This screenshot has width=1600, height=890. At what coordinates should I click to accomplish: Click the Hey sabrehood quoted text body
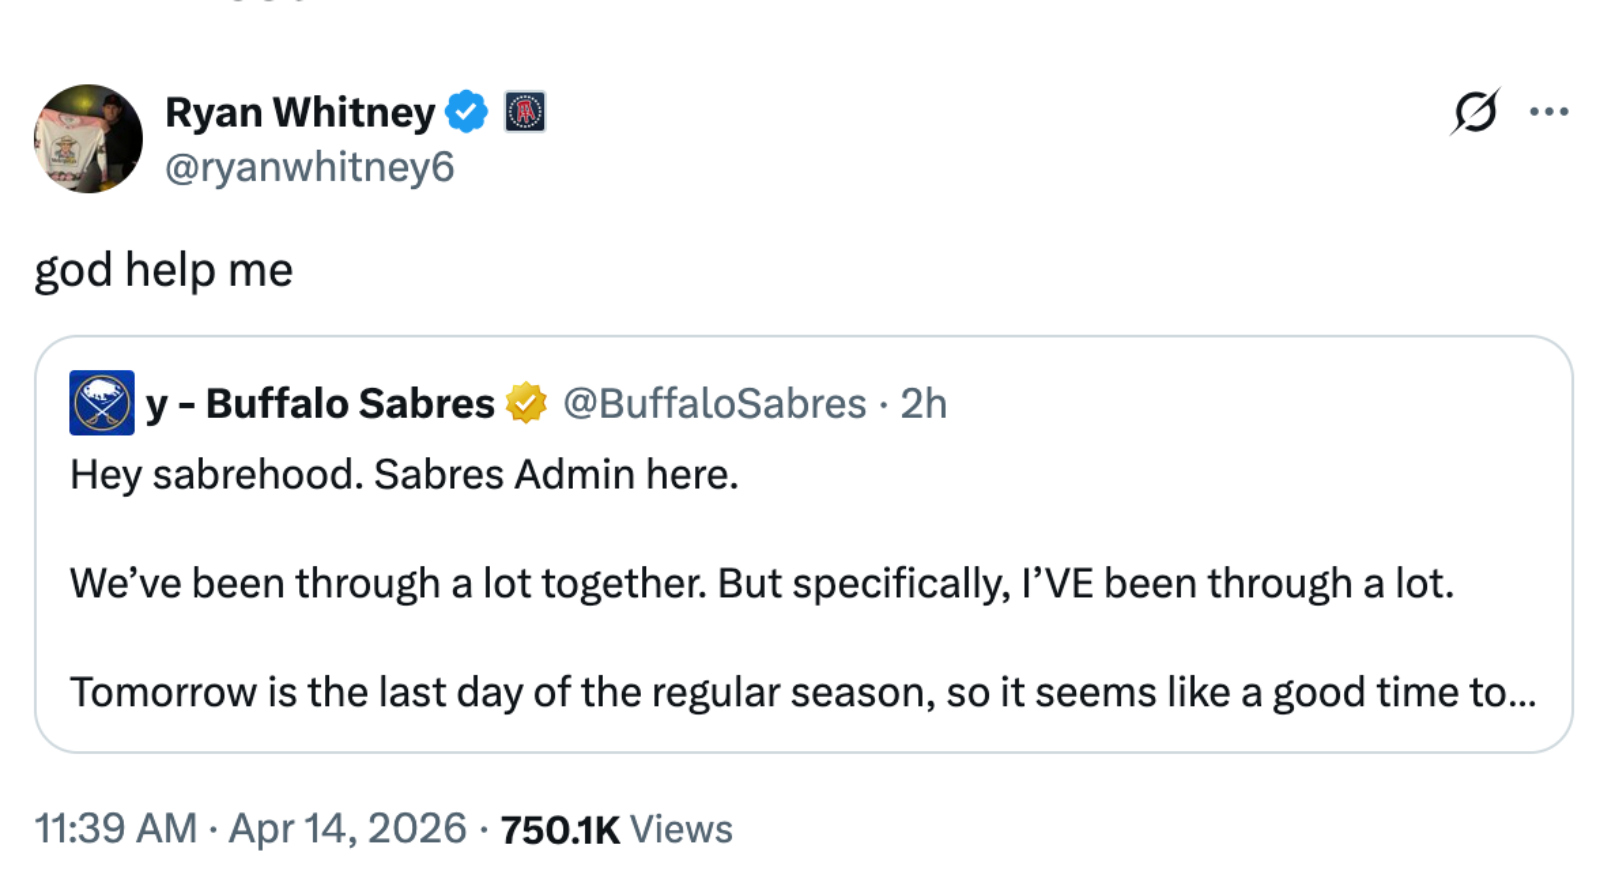click(x=404, y=474)
